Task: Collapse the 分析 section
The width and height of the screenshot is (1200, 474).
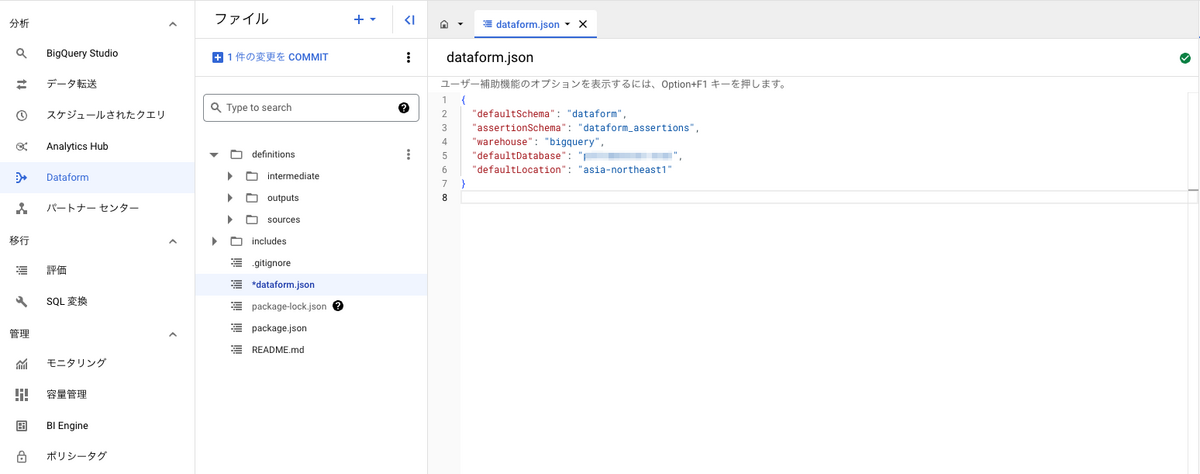Action: pyautogui.click(x=172, y=23)
